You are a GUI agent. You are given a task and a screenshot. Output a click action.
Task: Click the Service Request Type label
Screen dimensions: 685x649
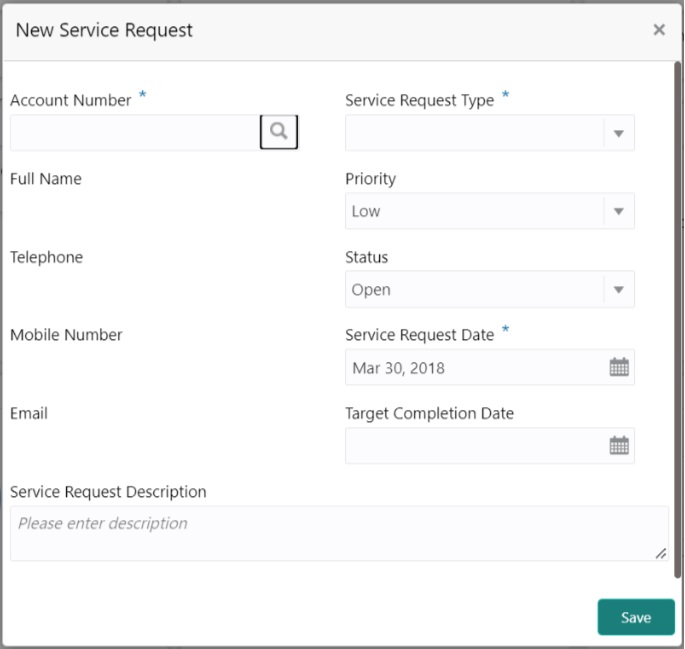tap(419, 100)
